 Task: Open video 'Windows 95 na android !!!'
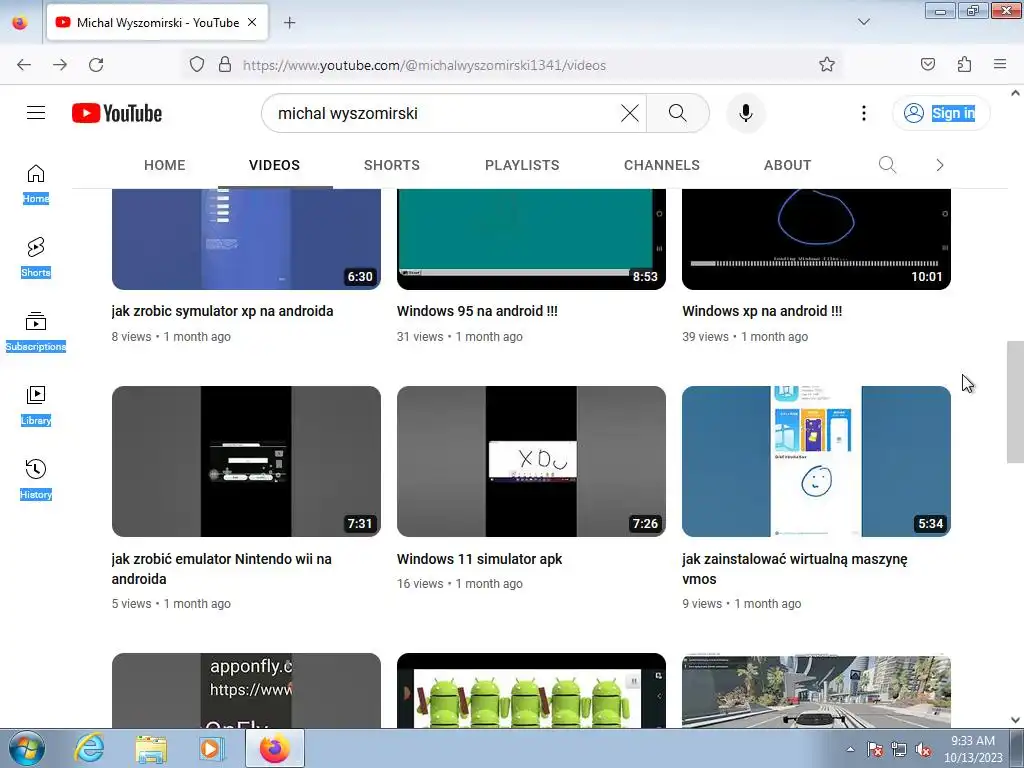pos(477,311)
